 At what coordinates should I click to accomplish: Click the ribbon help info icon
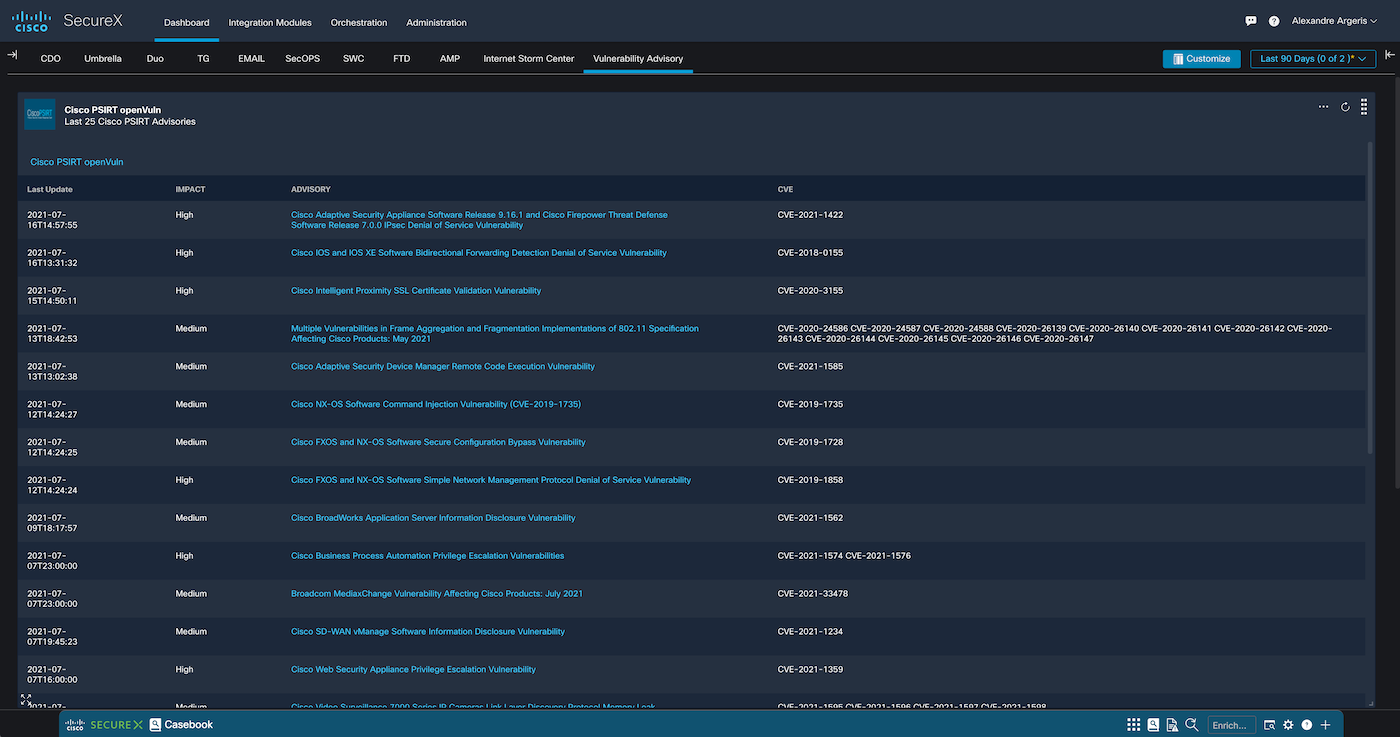pos(1306,725)
